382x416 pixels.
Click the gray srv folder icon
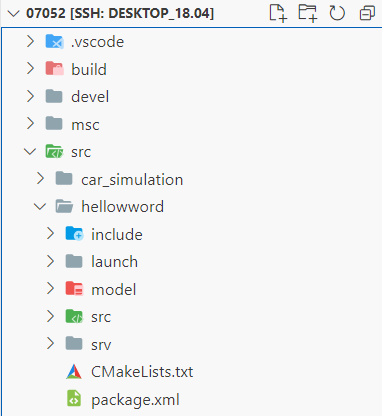(74, 343)
